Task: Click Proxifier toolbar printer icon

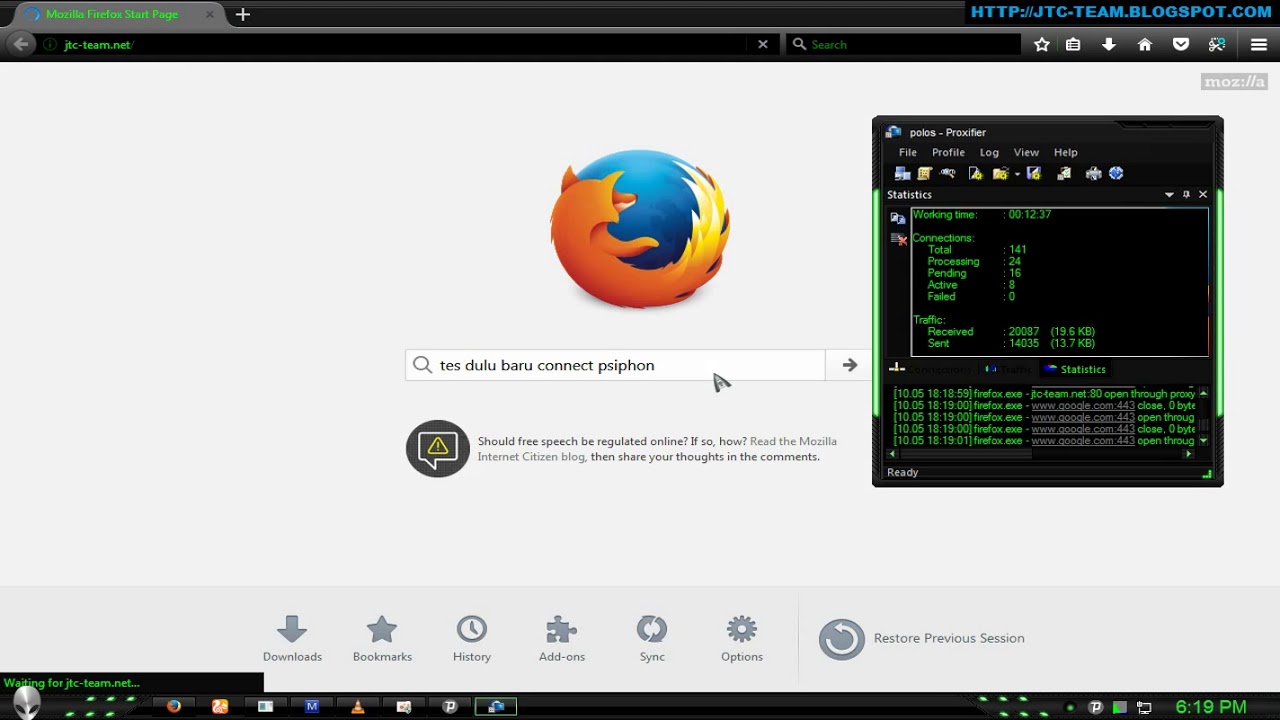Action: point(1094,173)
